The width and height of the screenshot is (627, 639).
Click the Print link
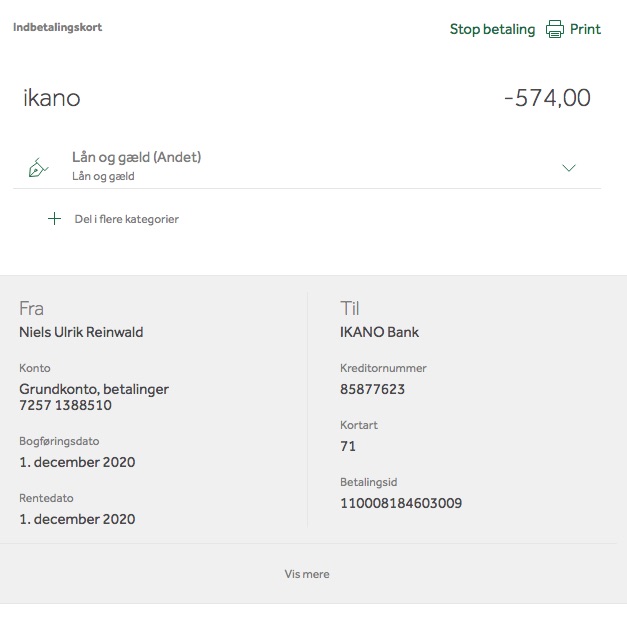click(585, 29)
